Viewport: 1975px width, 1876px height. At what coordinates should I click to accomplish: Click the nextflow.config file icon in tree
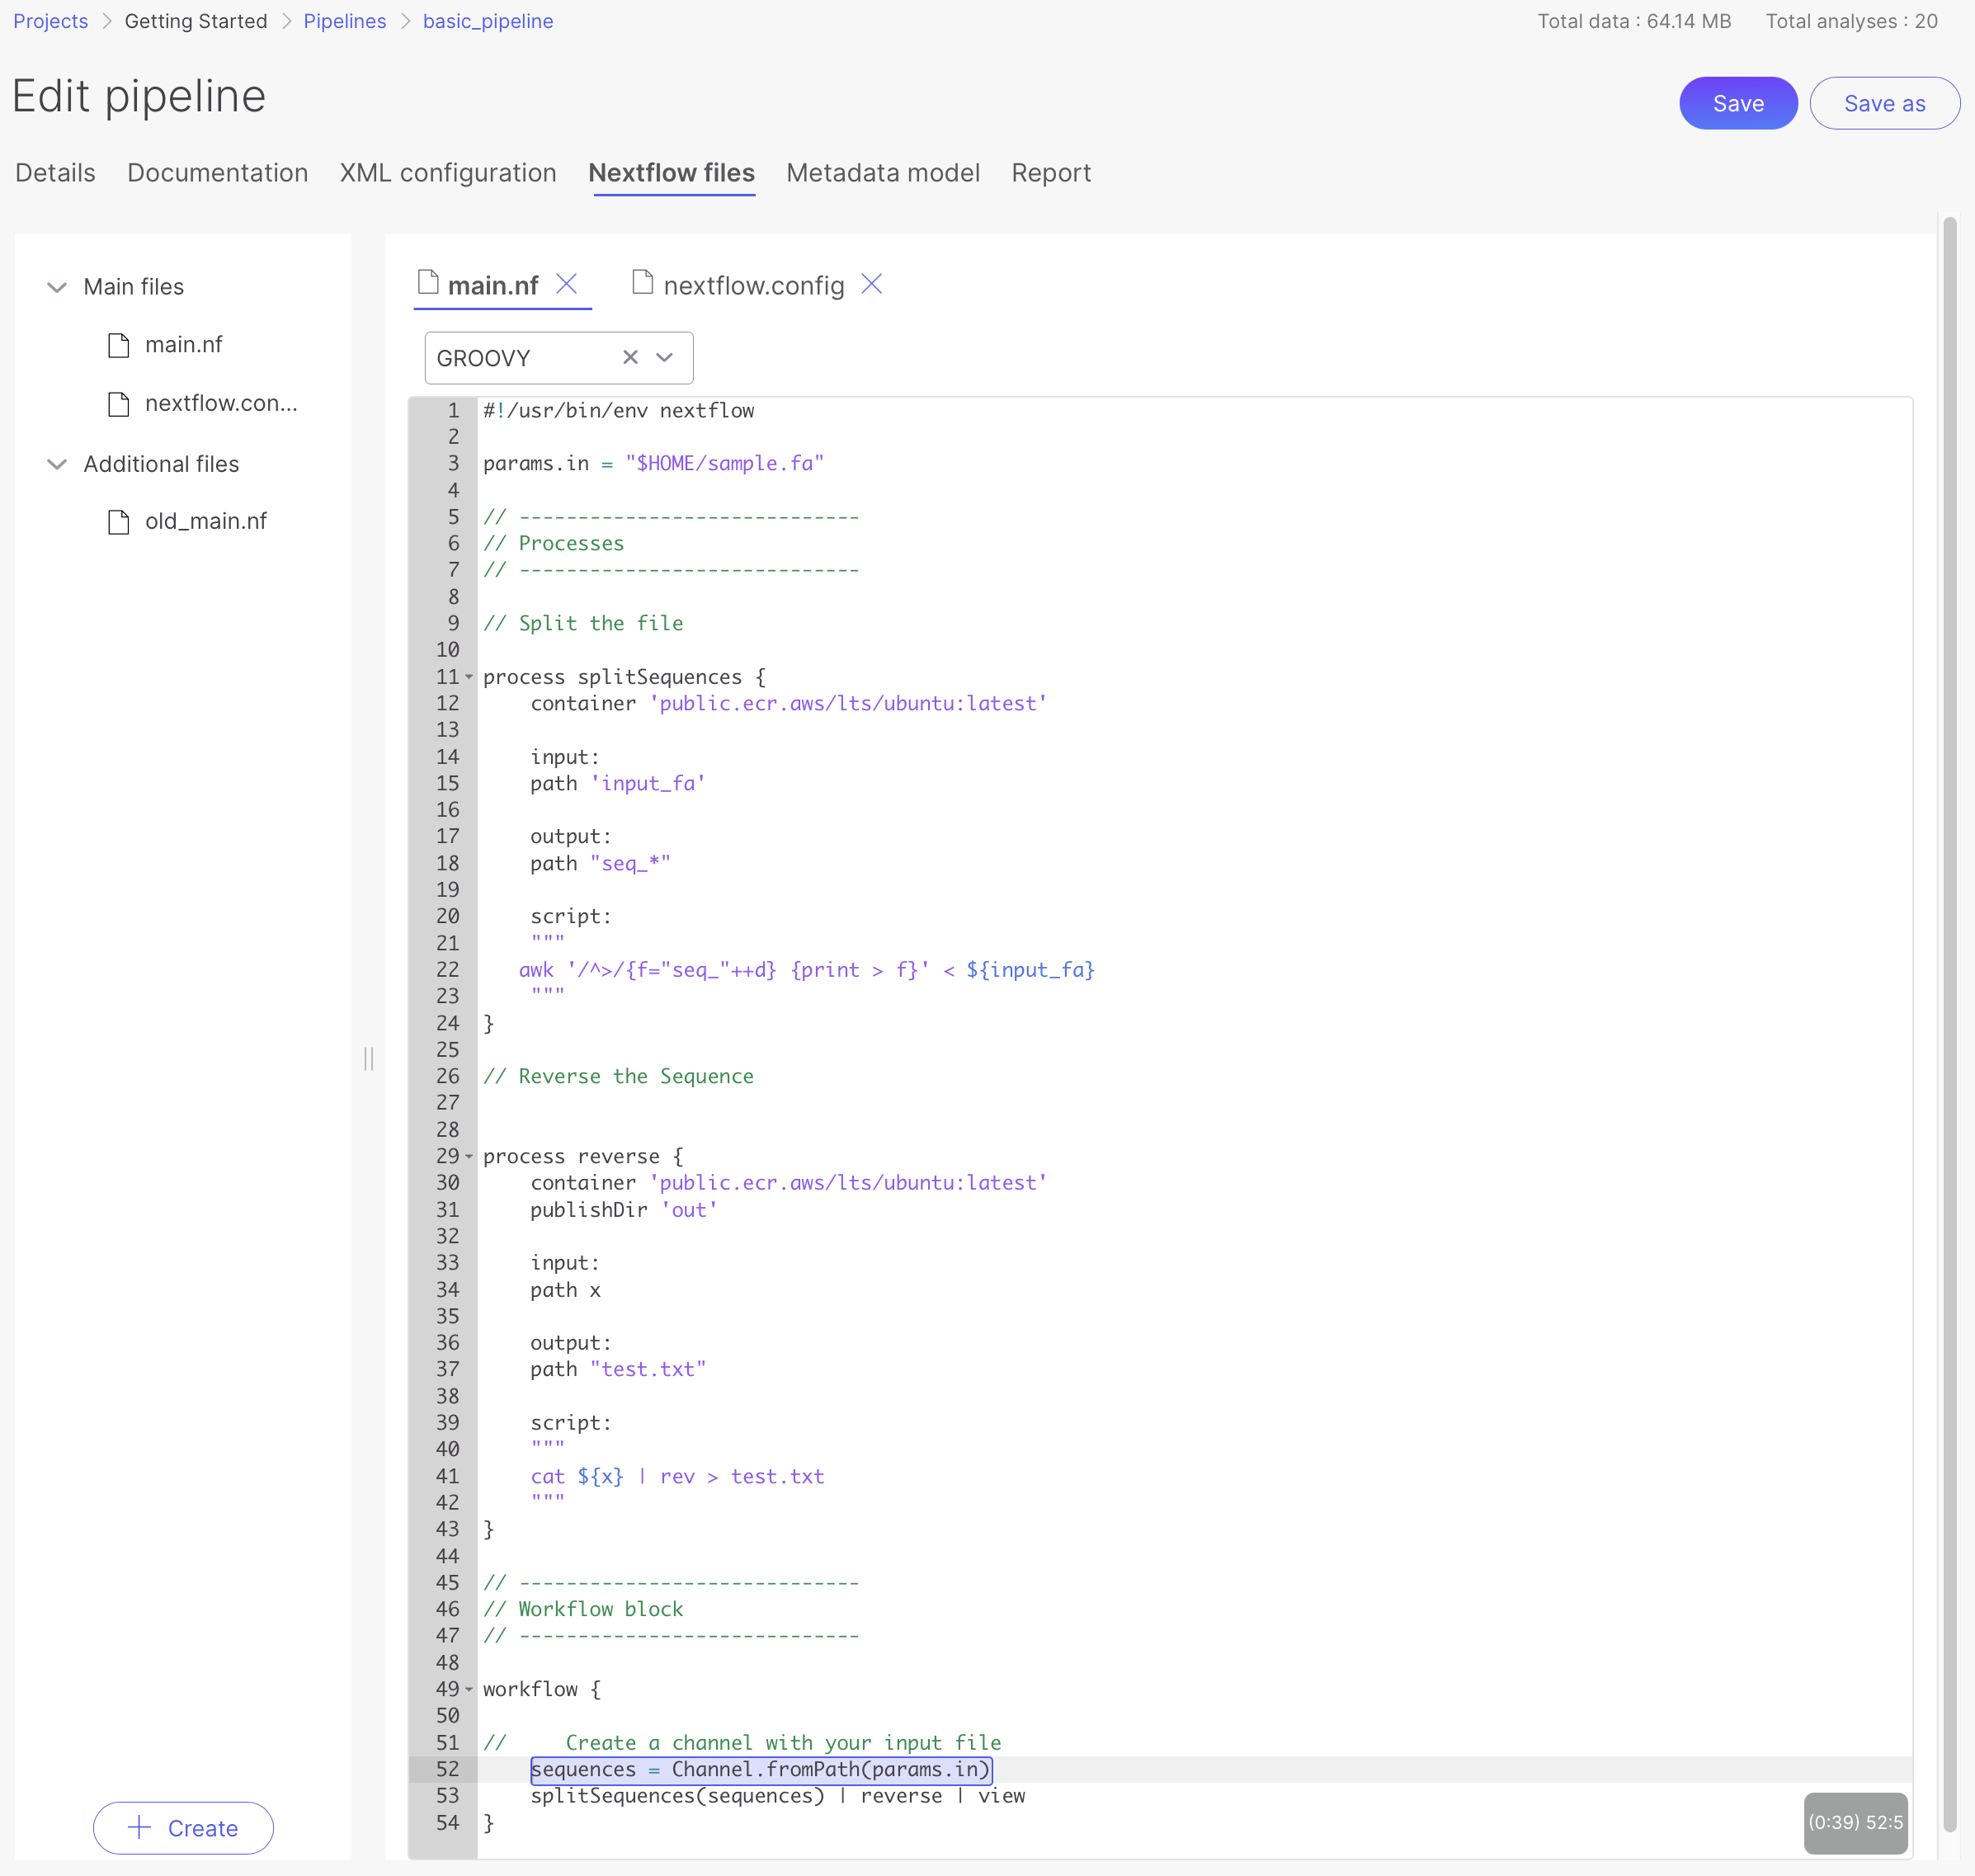tap(119, 404)
